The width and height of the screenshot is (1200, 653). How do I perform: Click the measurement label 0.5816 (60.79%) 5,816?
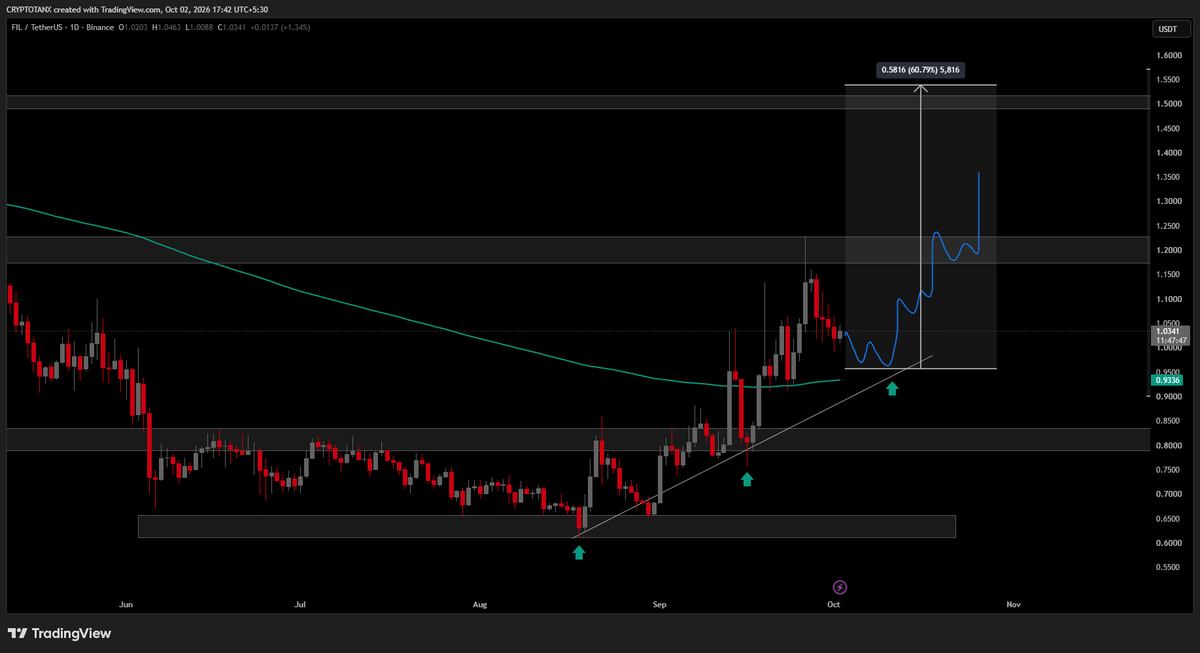(x=922, y=70)
